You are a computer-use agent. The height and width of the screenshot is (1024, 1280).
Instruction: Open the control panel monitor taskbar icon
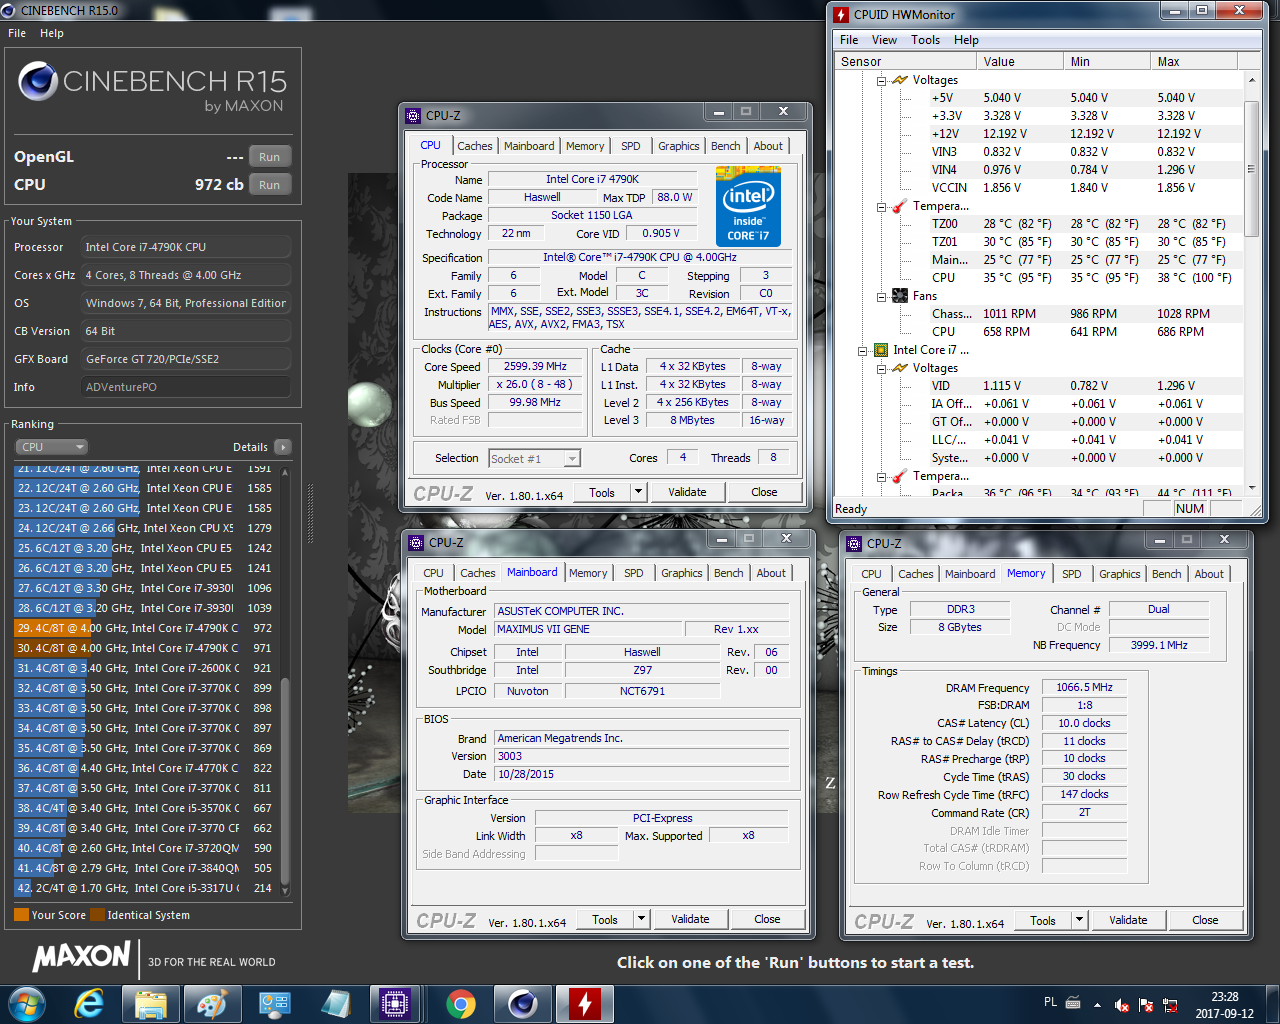274,1003
